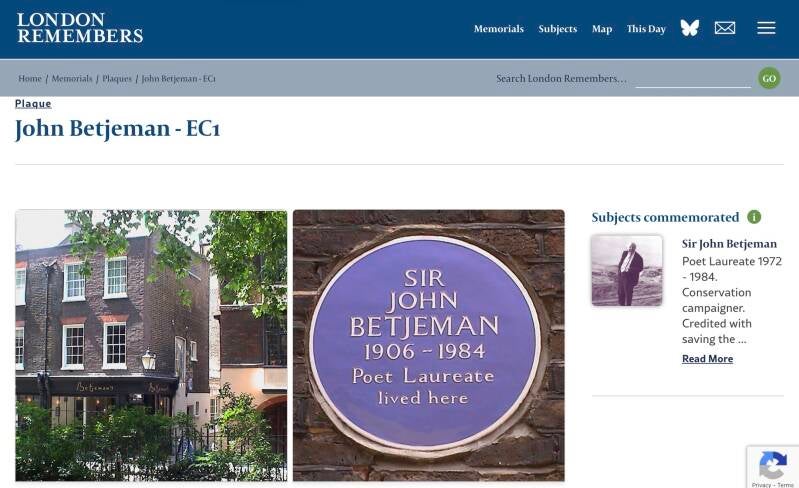Click the Search London Remembers input field

pyautogui.click(x=693, y=78)
